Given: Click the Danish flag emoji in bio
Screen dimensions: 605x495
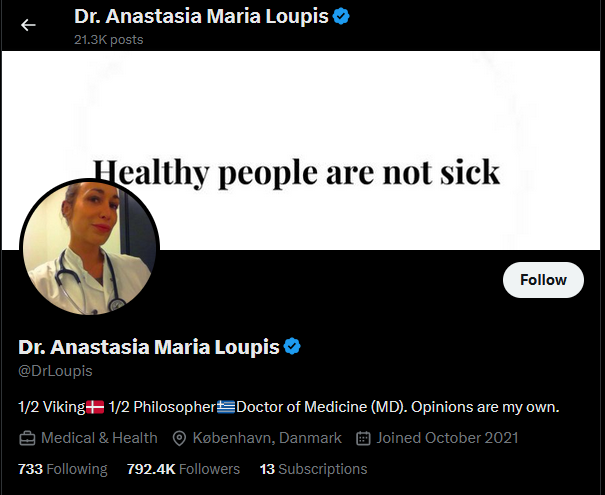Looking at the screenshot, I should [x=95, y=407].
